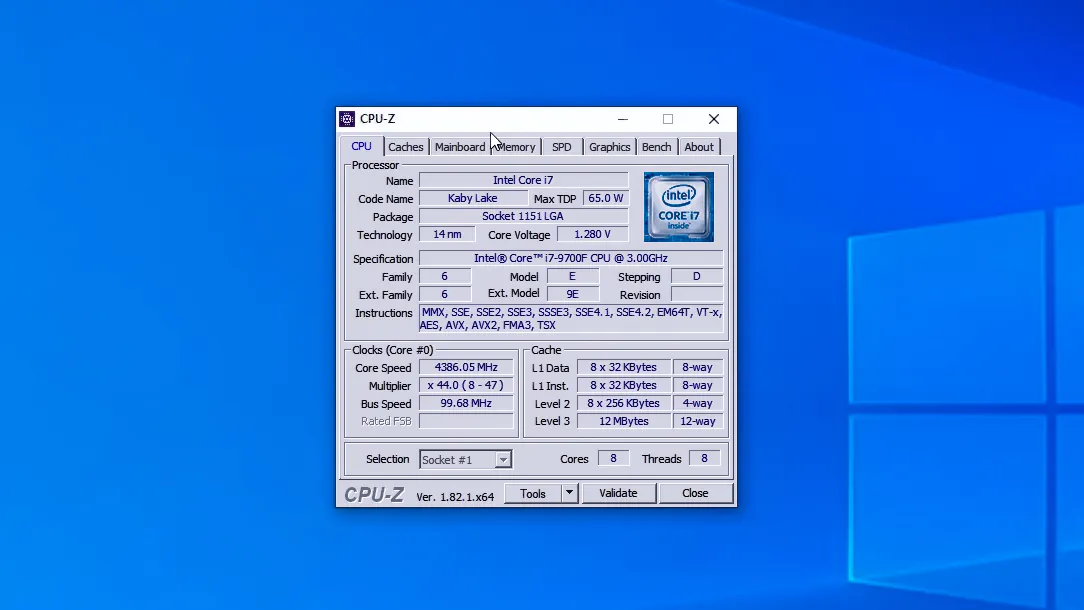Click the Intel Core i7 logo badge
The width and height of the screenshot is (1084, 610).
tap(678, 207)
